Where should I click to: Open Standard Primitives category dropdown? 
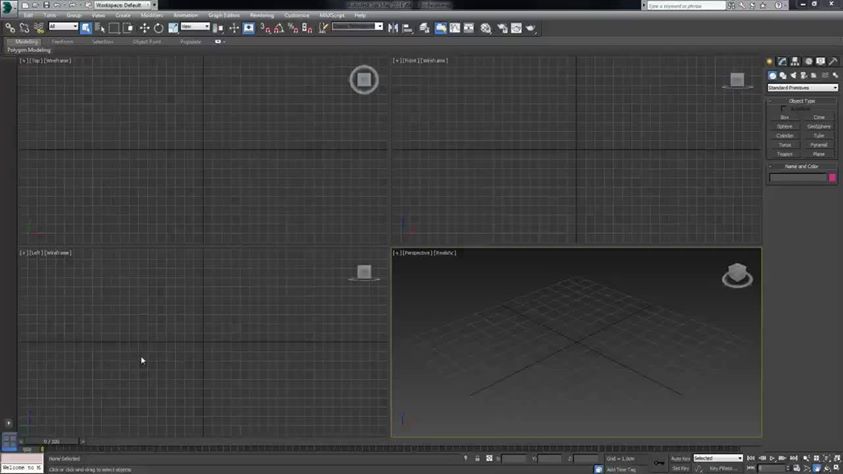tap(802, 88)
